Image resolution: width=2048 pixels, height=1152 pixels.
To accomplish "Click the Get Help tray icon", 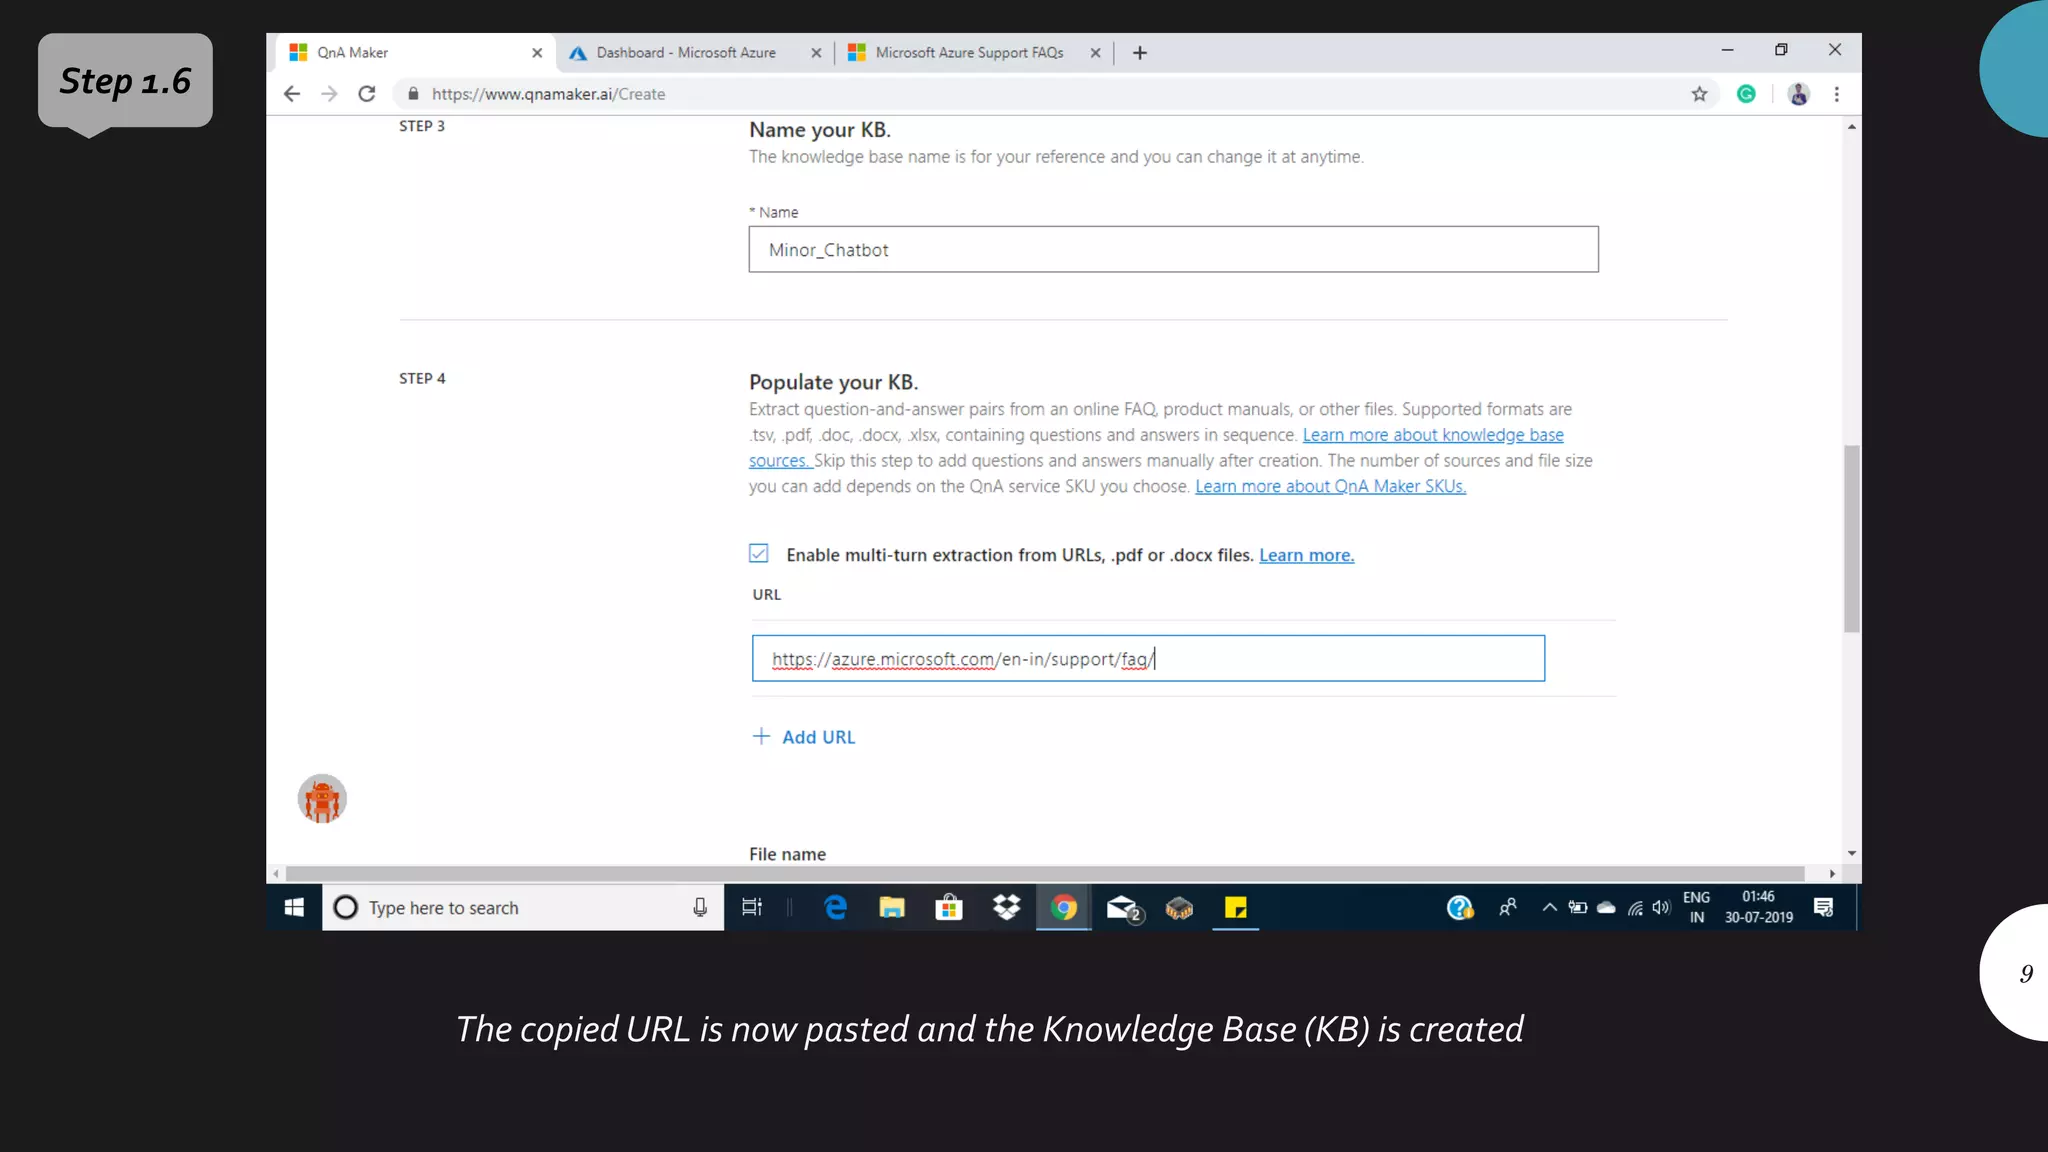I will (x=1460, y=907).
